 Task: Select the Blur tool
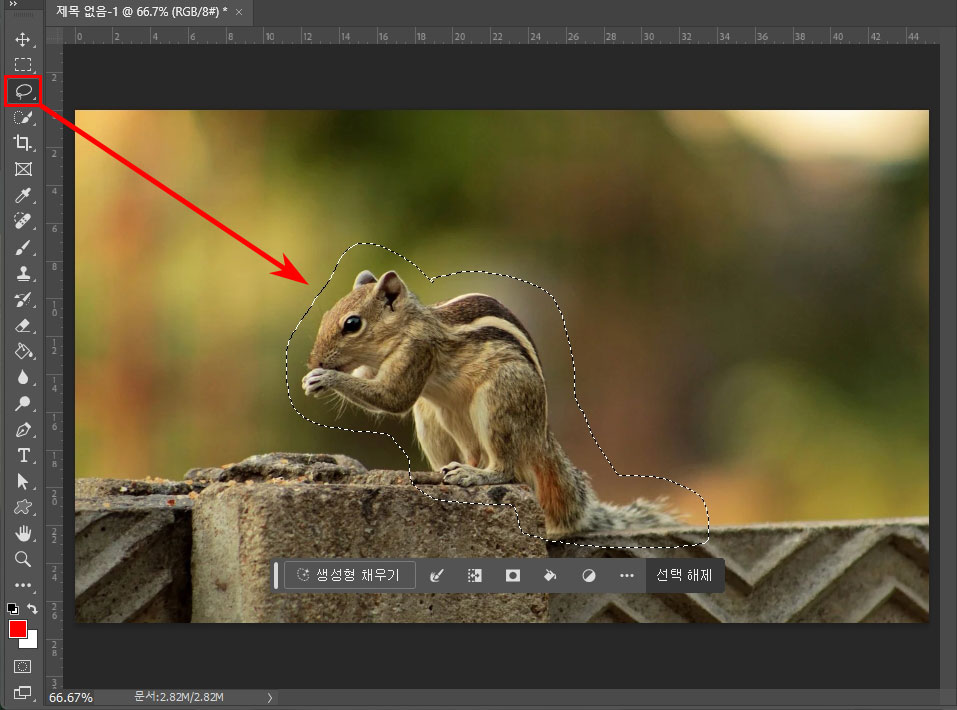pos(23,377)
